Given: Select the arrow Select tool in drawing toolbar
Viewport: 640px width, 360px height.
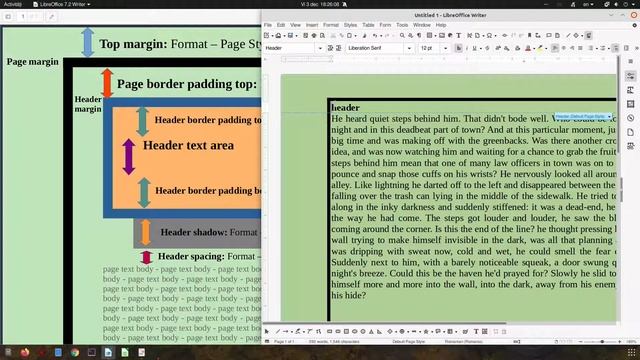Looking at the screenshot, I should tap(267, 331).
